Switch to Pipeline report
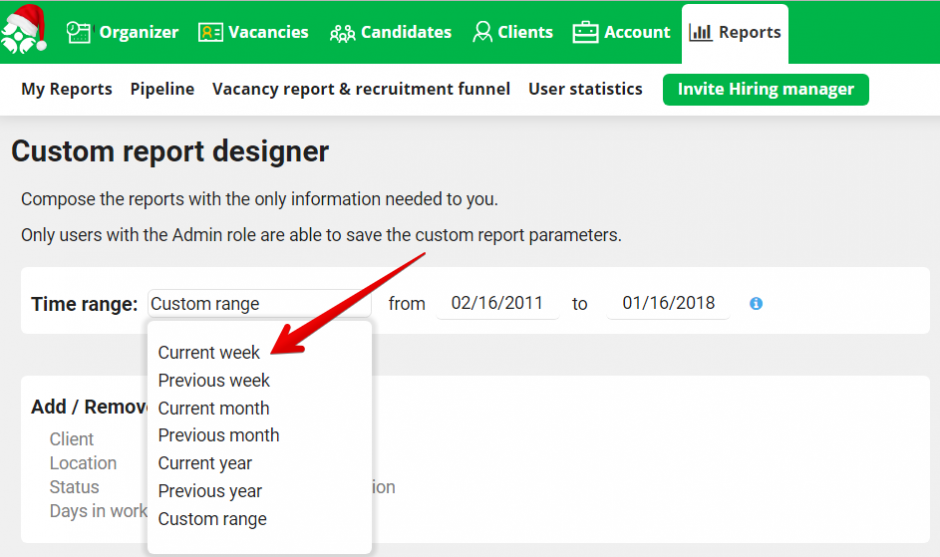 162,89
